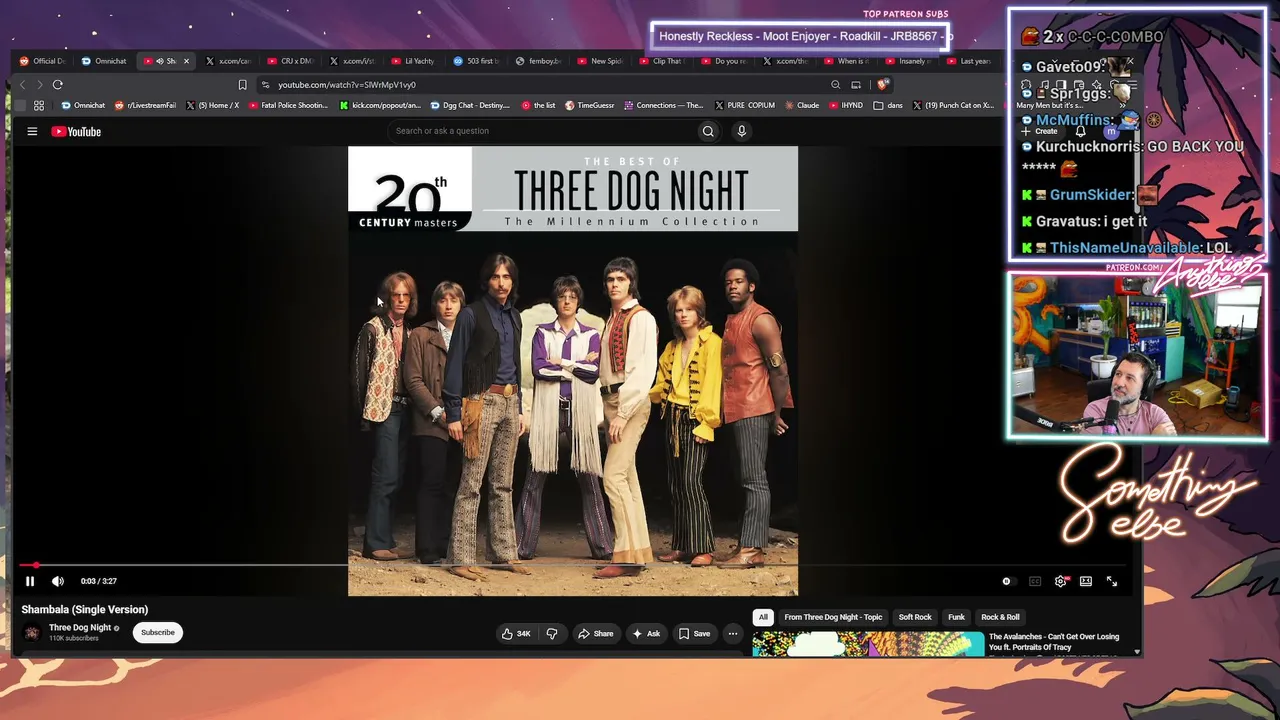Pause the Shambala video
Image resolution: width=1280 pixels, height=720 pixels.
[x=30, y=581]
